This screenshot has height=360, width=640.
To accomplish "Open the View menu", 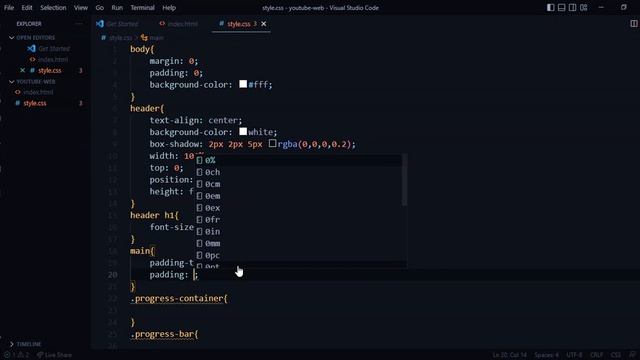I will coord(81,7).
